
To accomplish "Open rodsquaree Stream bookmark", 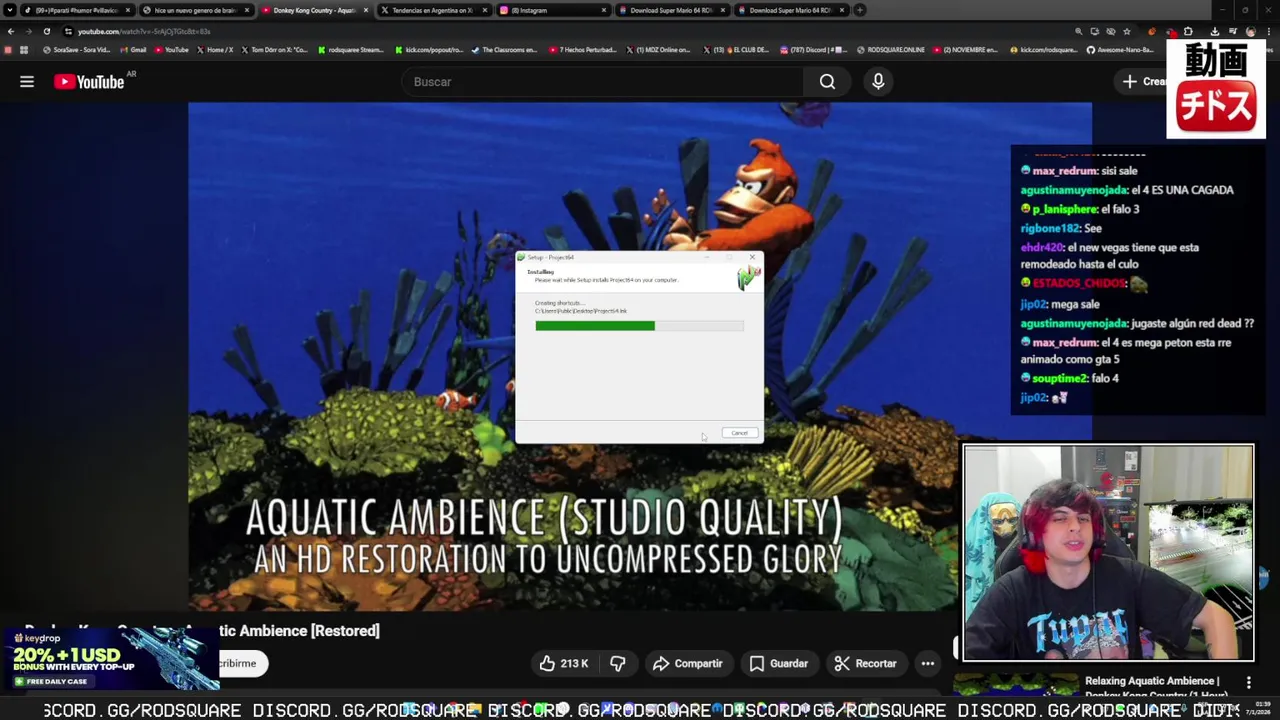I will click(x=351, y=49).
